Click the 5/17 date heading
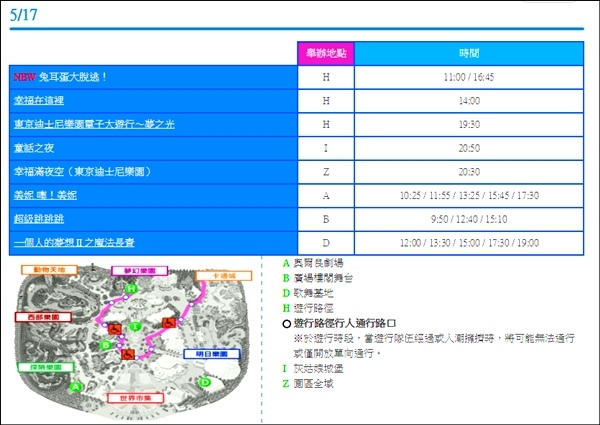The width and height of the screenshot is (600, 425). (23, 15)
